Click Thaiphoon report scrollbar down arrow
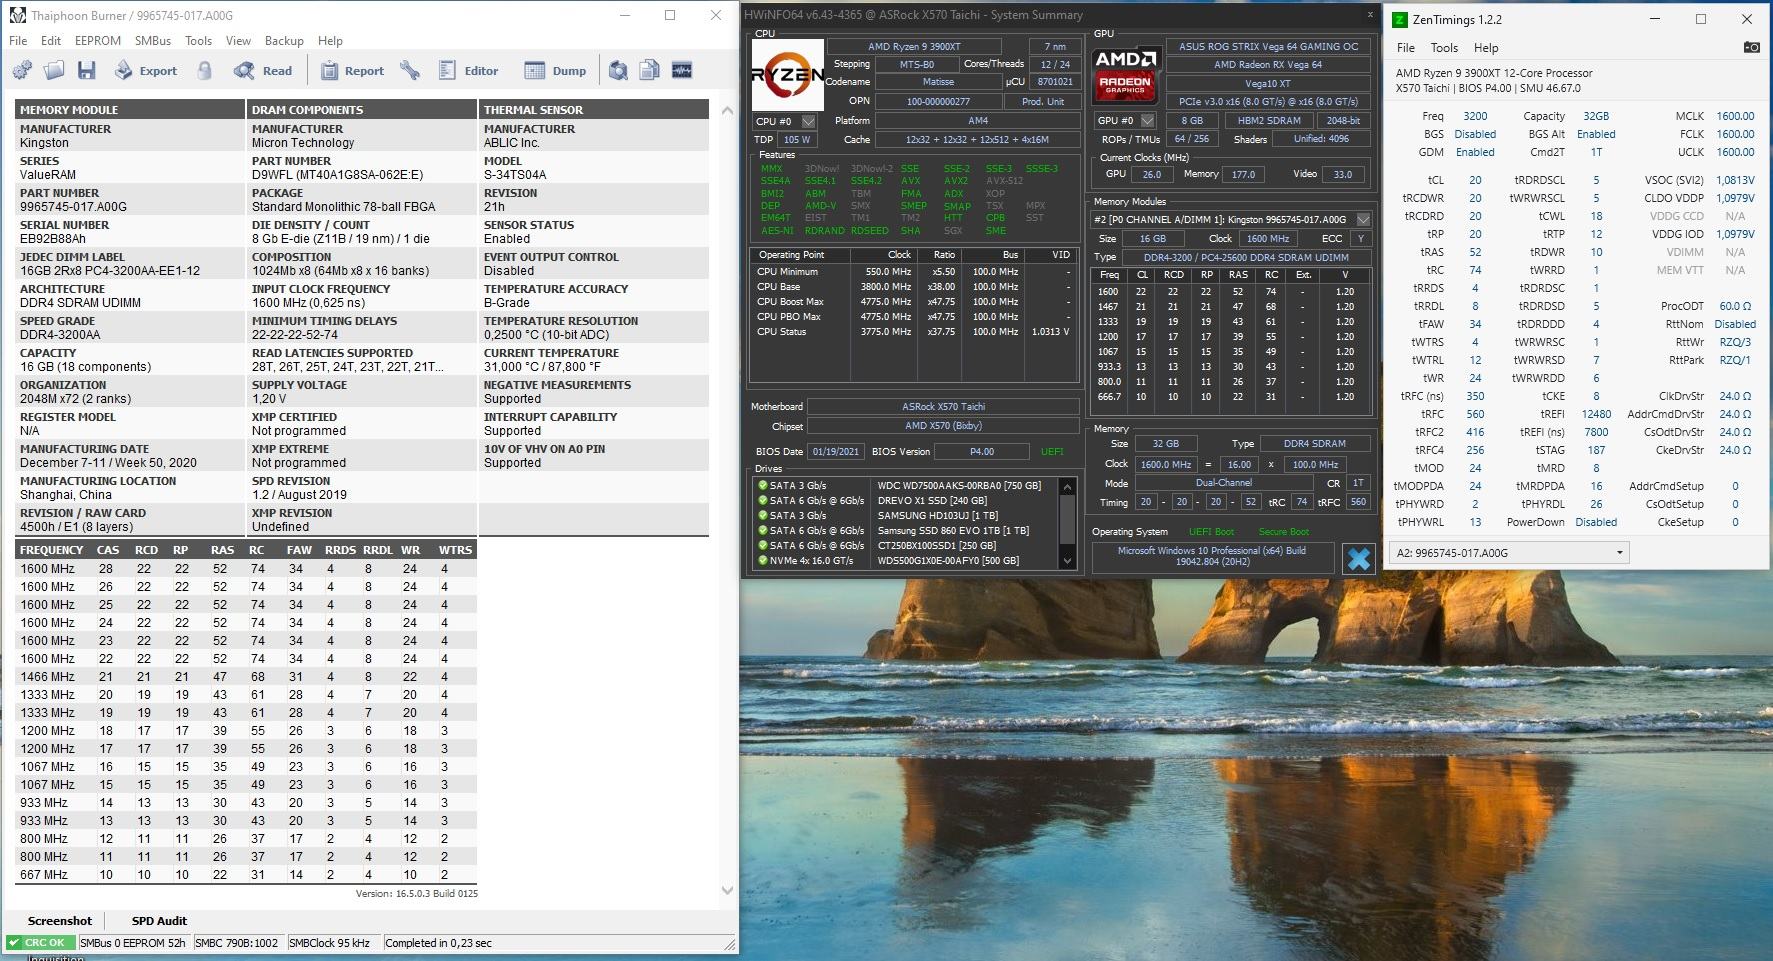Image resolution: width=1773 pixels, height=961 pixels. (727, 890)
